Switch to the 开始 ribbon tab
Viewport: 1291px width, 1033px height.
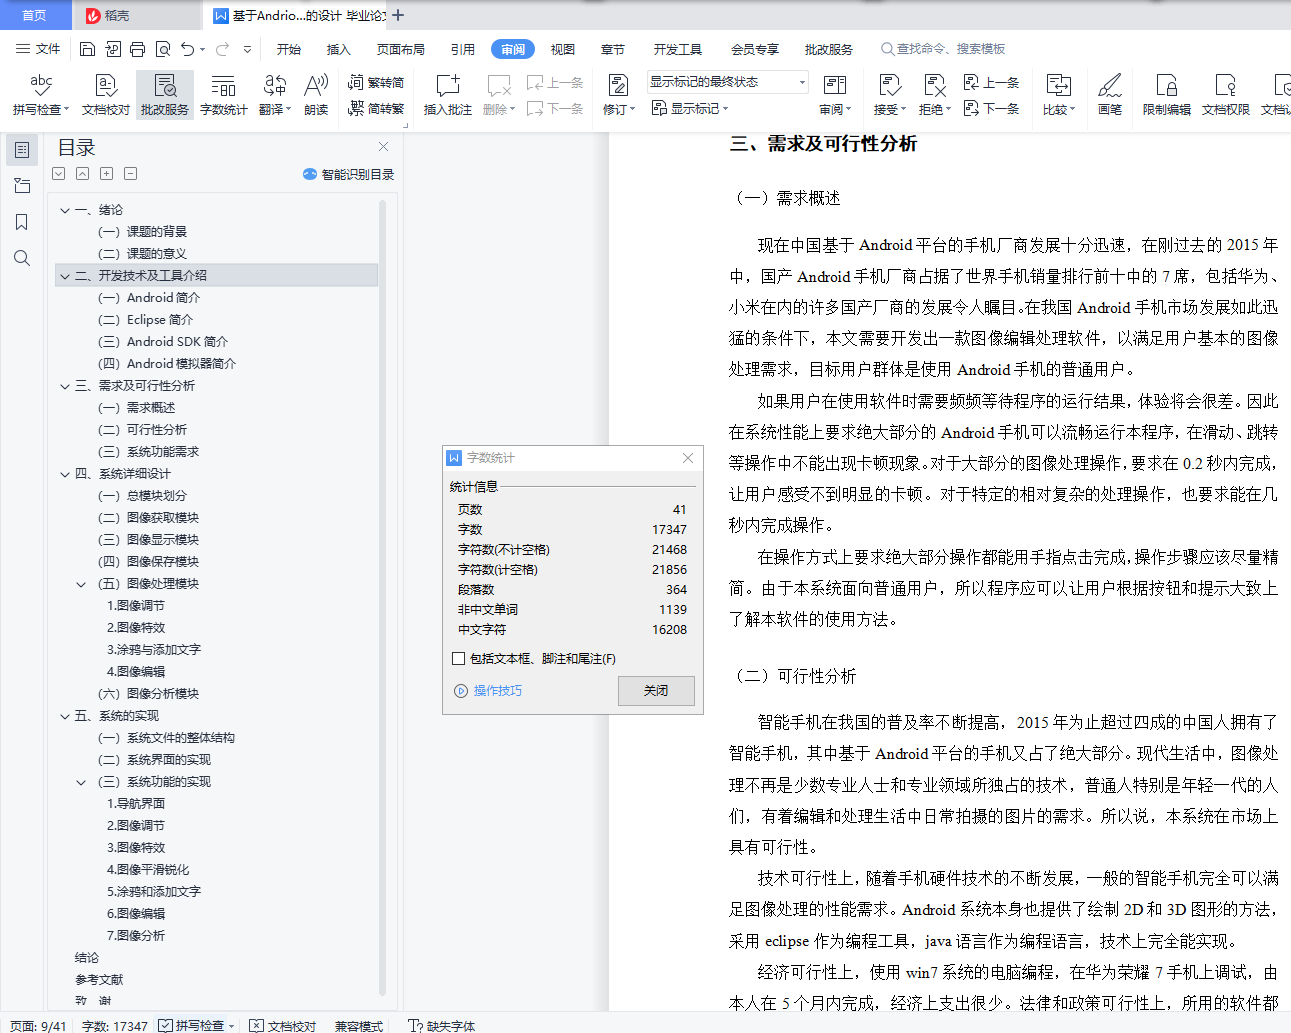[289, 49]
